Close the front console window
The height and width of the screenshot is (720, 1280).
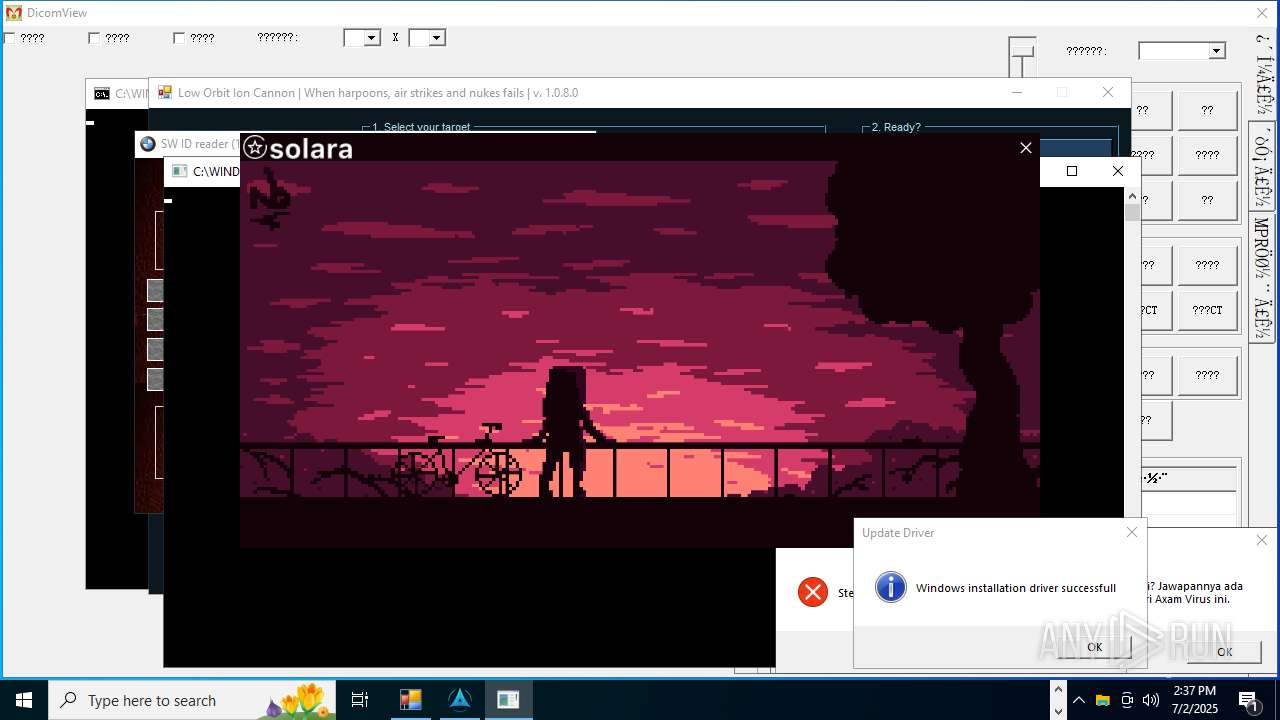click(1118, 171)
